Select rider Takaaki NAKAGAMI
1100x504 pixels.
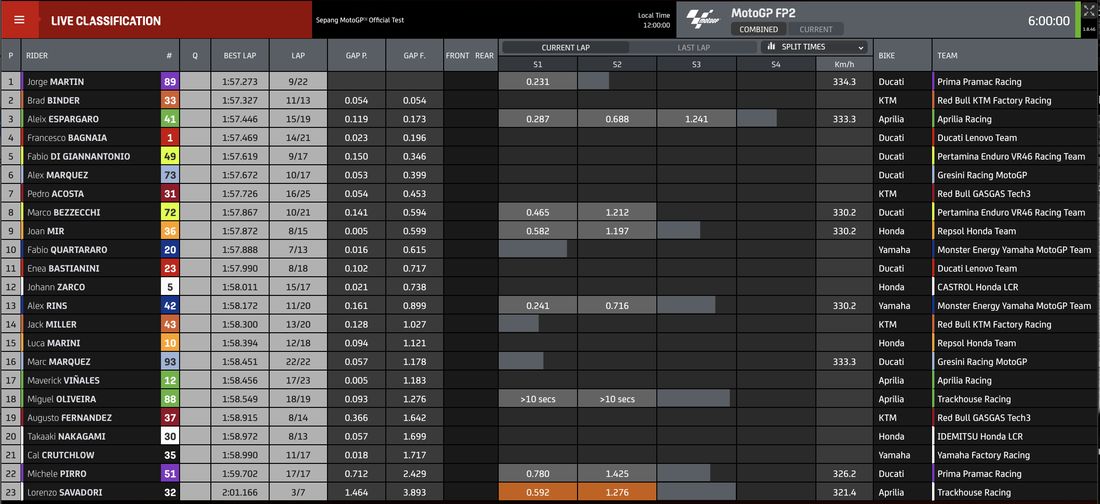(66, 437)
